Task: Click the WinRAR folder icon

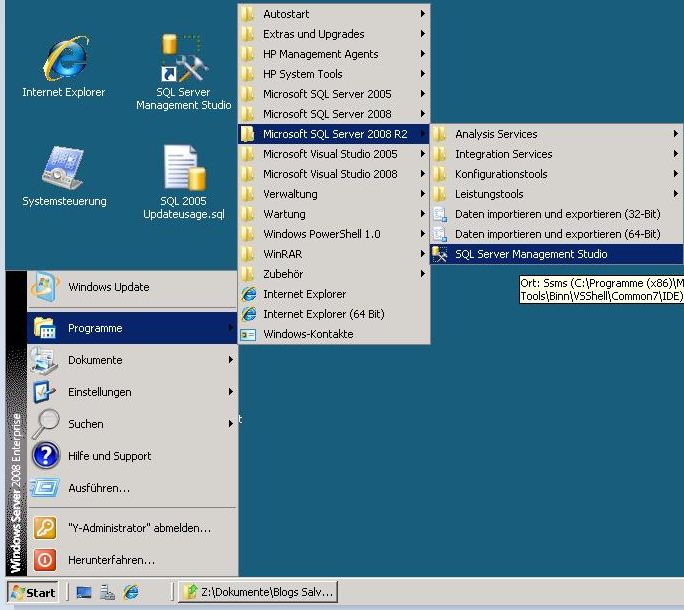Action: pyautogui.click(x=247, y=254)
